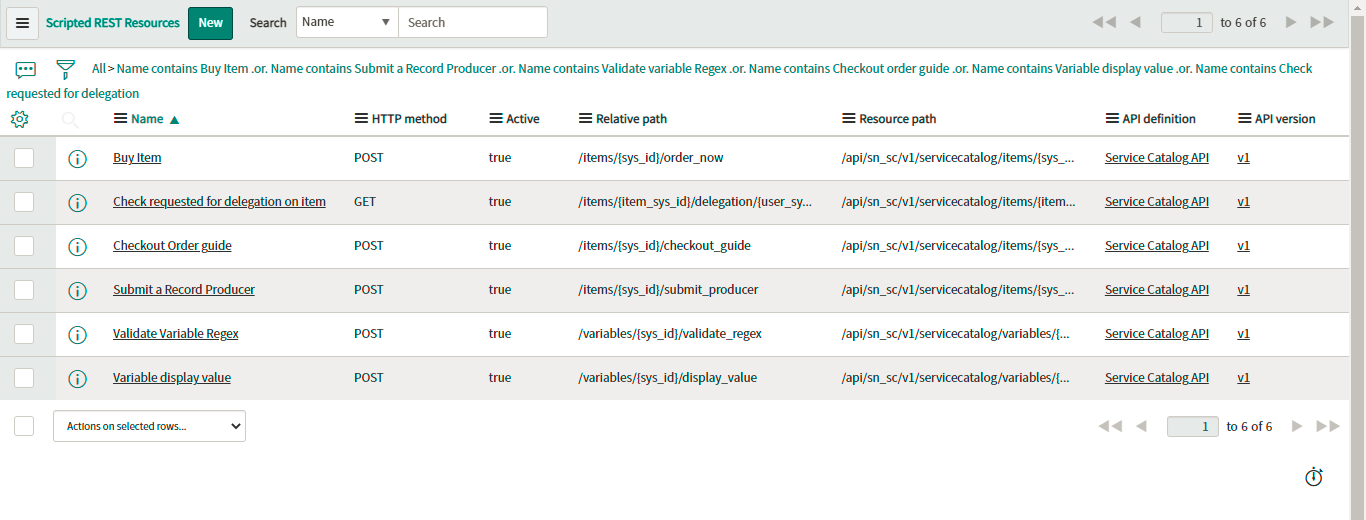Preview Validate Variable Regex info icon
This screenshot has width=1366, height=520.
77,334
